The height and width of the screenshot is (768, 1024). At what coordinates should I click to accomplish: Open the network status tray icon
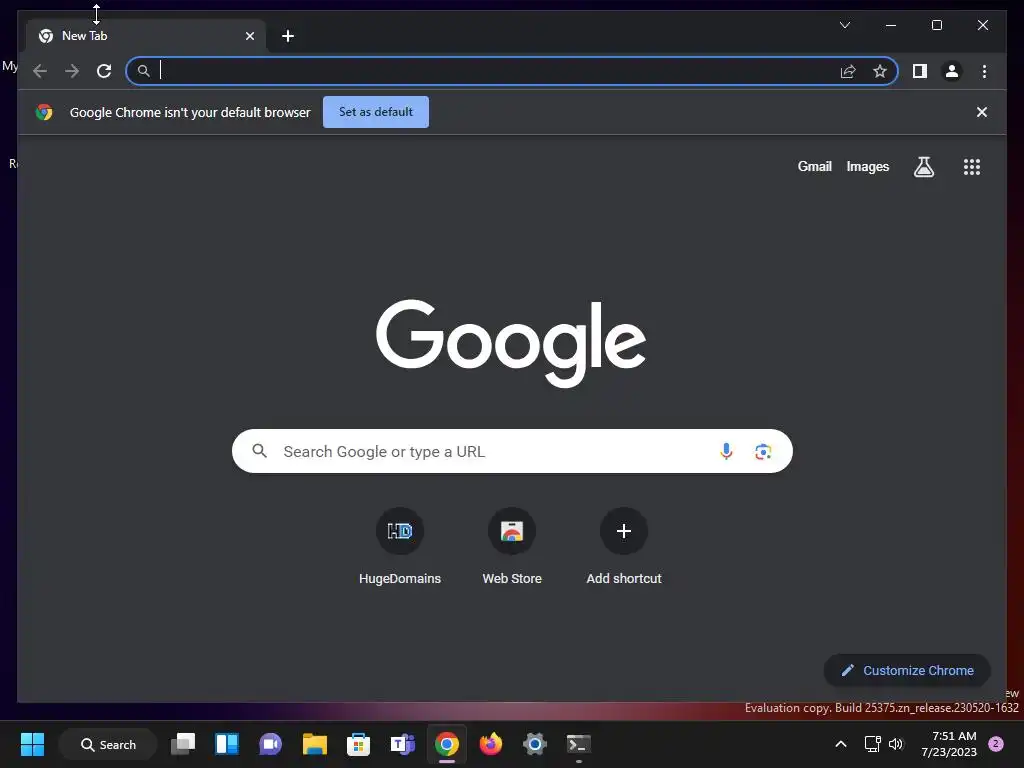[x=872, y=744]
